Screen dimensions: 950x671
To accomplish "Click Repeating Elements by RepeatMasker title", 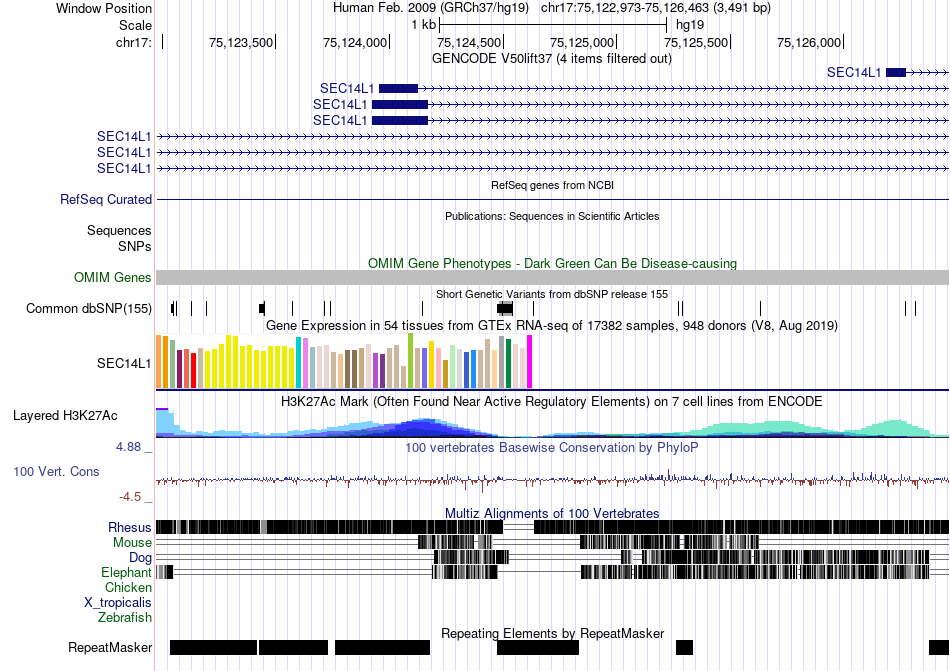I will coord(553,633).
